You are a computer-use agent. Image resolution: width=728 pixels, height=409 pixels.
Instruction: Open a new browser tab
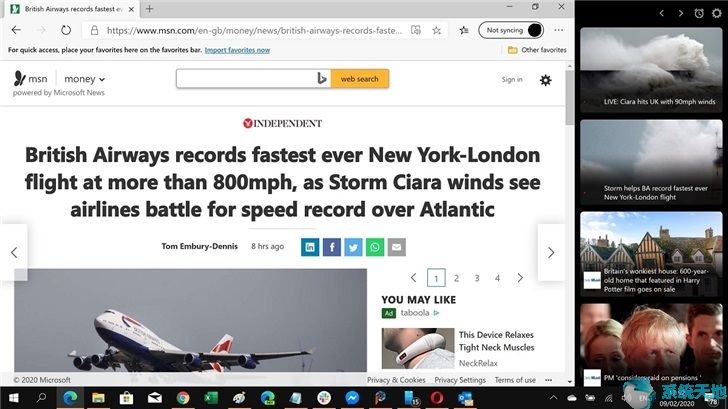150,9
